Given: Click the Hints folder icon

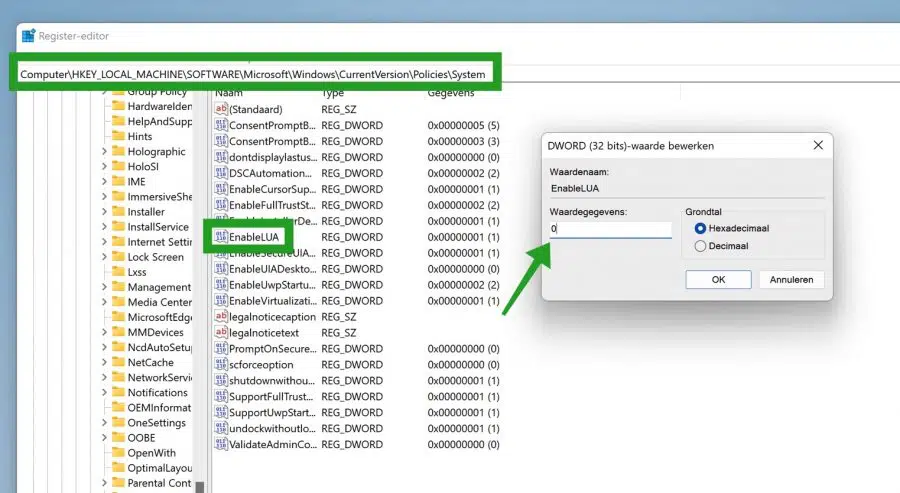Looking at the screenshot, I should (118, 136).
